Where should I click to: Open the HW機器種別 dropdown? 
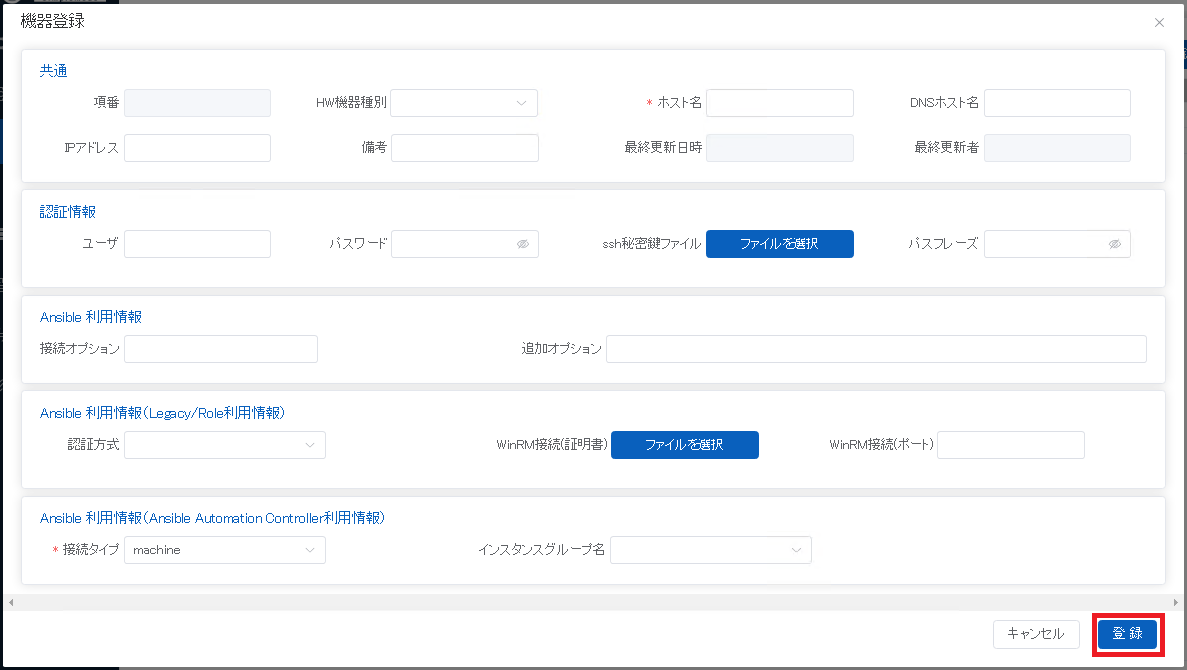[464, 103]
